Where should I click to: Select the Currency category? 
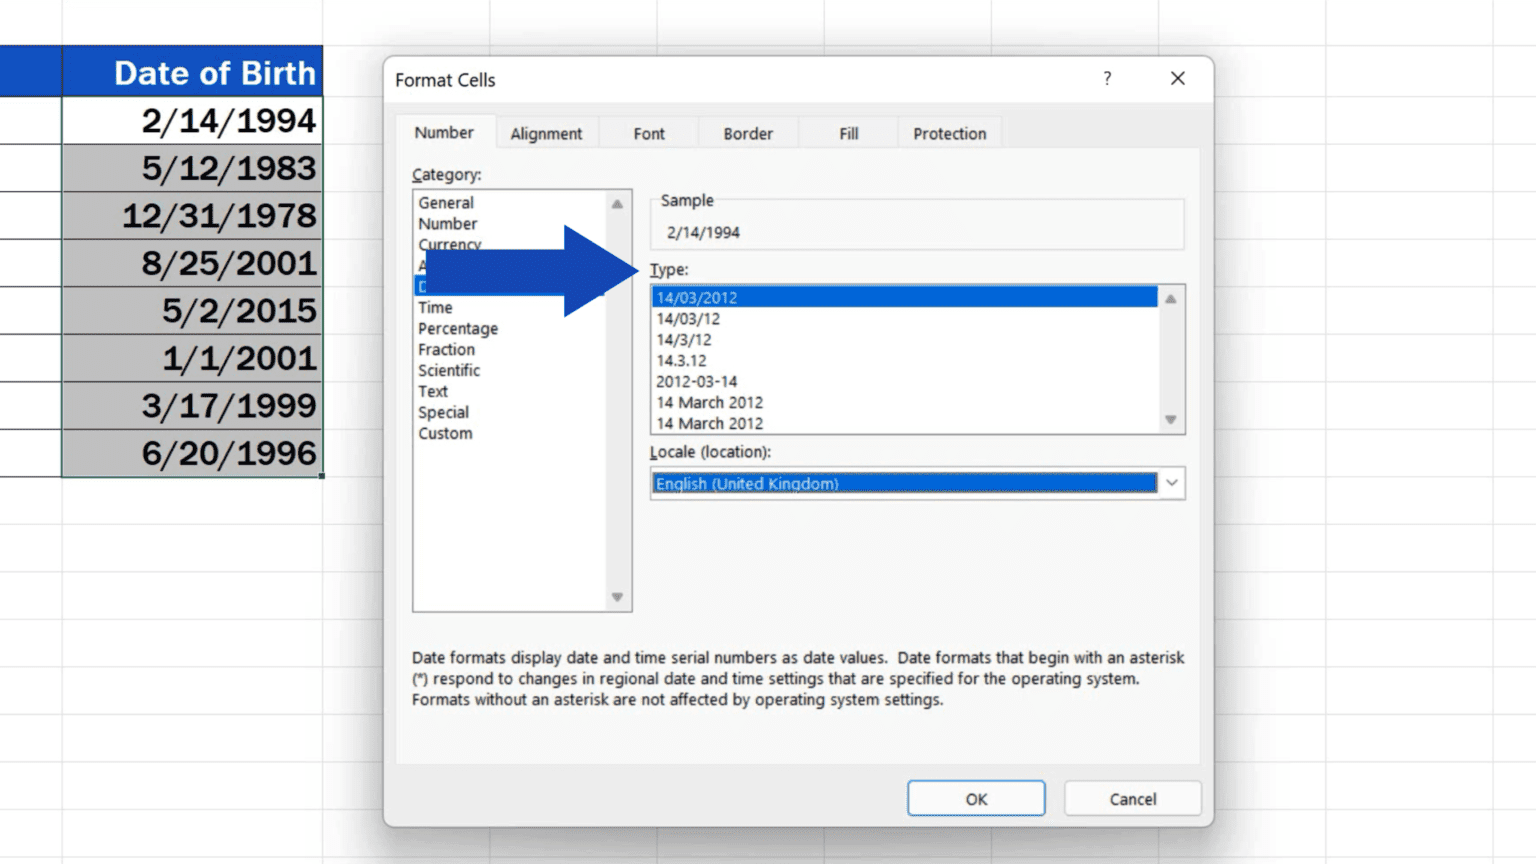[x=450, y=244]
